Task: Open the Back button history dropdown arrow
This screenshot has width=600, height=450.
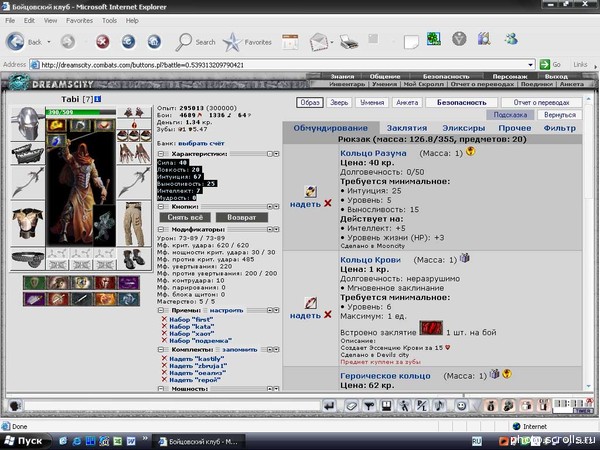Action: click(49, 42)
